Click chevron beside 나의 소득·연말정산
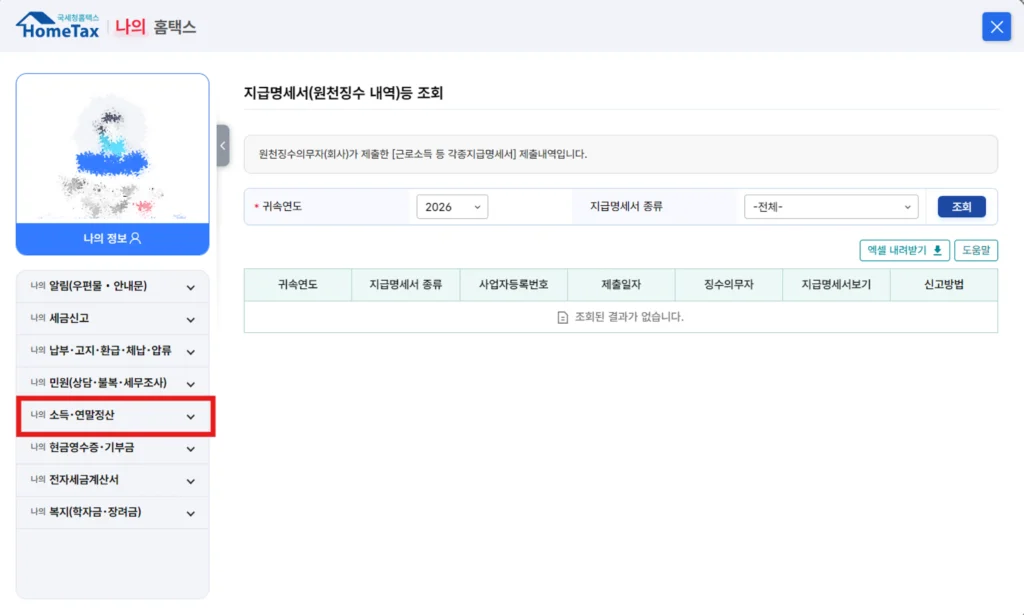 [191, 417]
